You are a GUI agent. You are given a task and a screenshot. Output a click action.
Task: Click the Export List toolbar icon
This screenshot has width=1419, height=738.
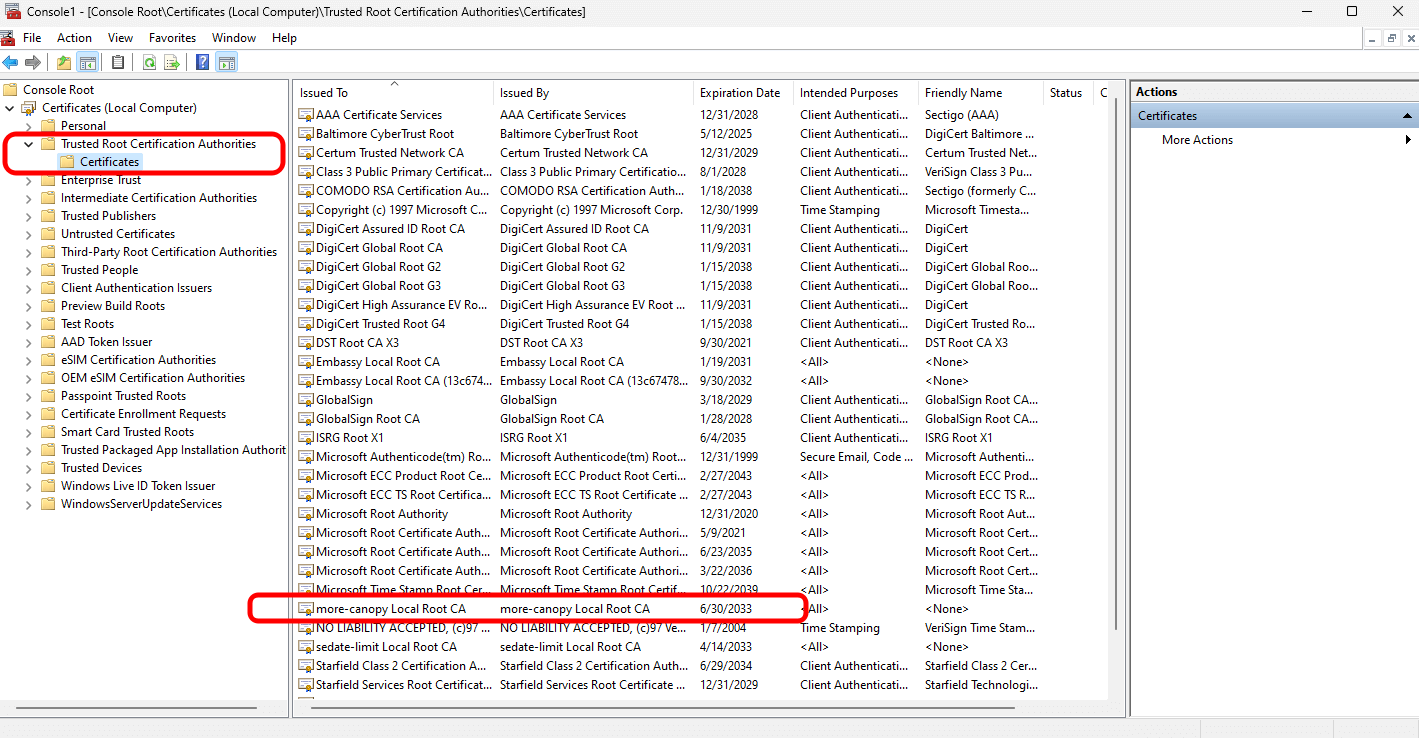click(x=172, y=63)
